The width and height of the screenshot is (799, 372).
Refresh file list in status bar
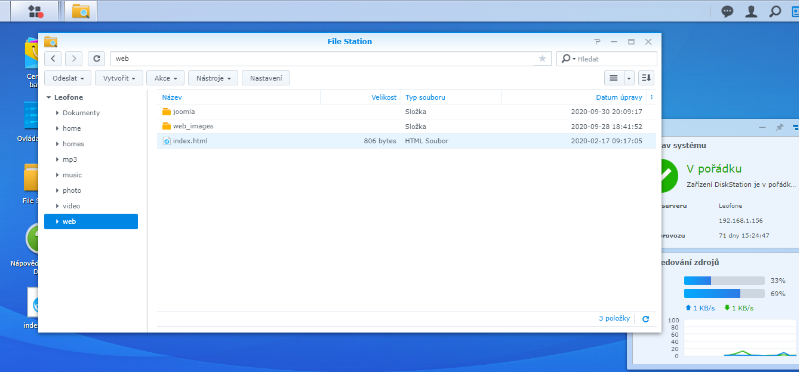pos(646,319)
